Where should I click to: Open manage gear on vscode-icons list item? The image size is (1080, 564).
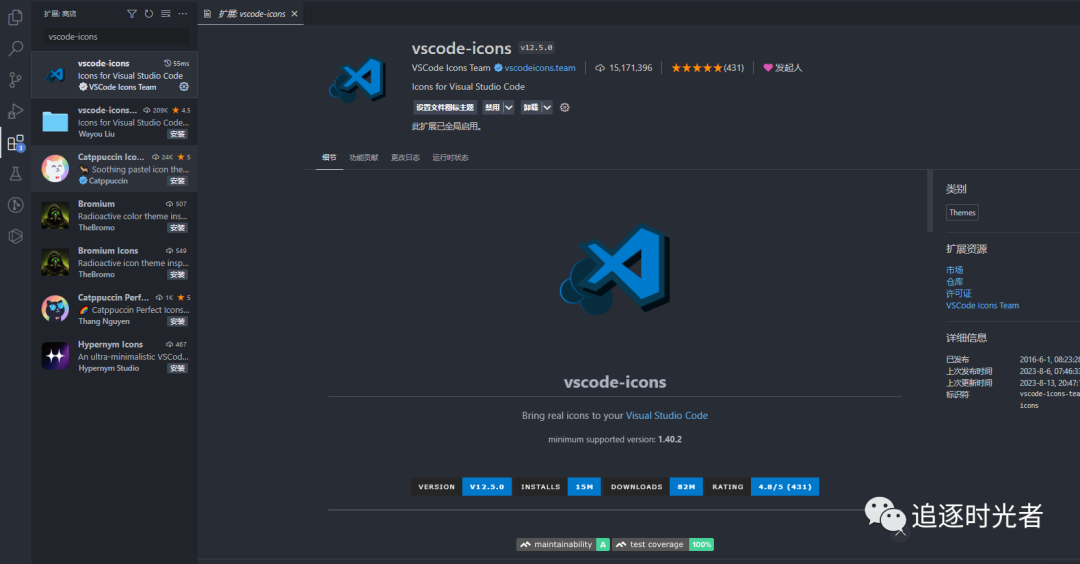point(184,87)
